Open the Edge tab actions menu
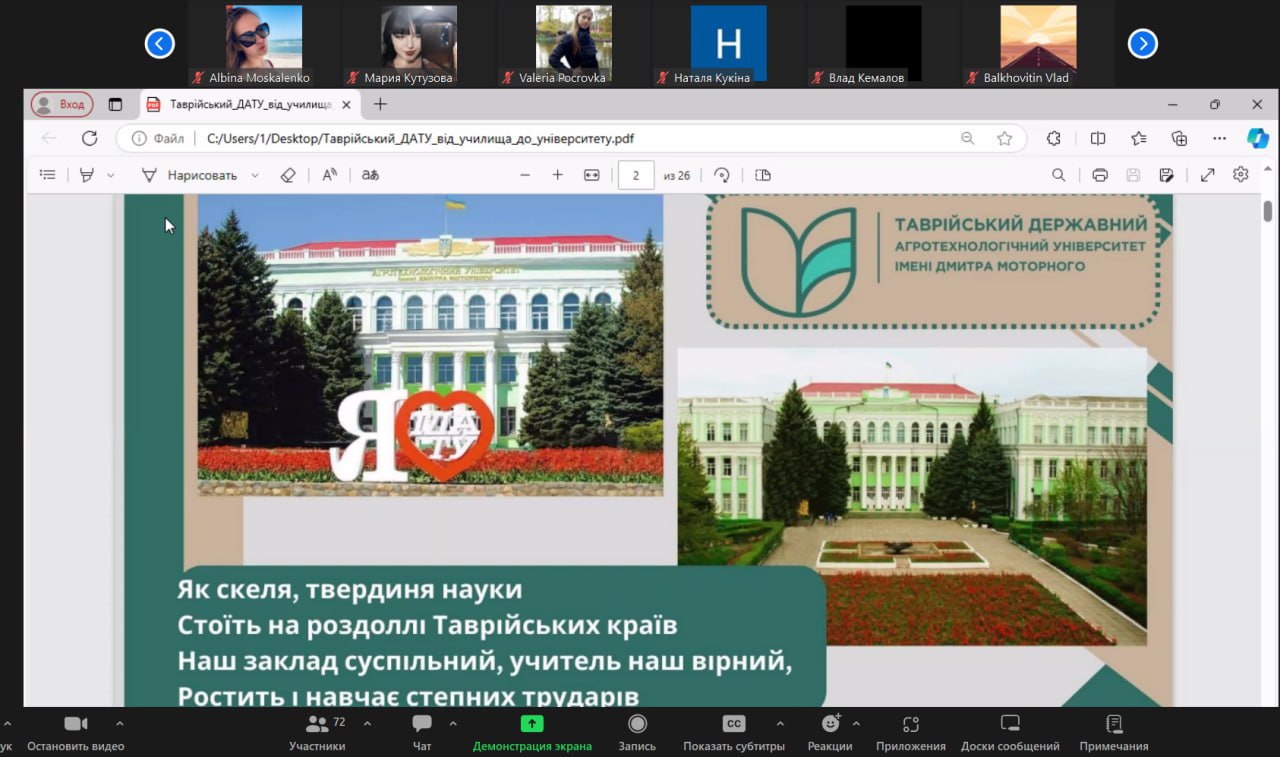This screenshot has height=757, width=1280. [x=115, y=104]
